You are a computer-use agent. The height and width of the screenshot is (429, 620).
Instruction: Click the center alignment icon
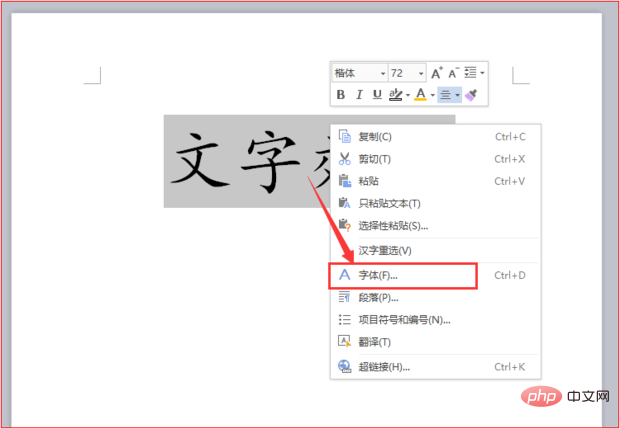[446, 95]
